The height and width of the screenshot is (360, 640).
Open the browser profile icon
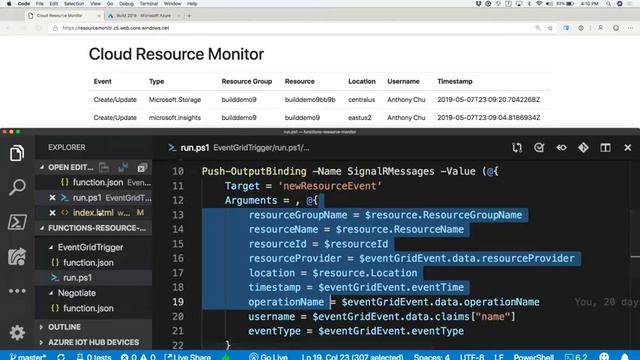coord(600,28)
